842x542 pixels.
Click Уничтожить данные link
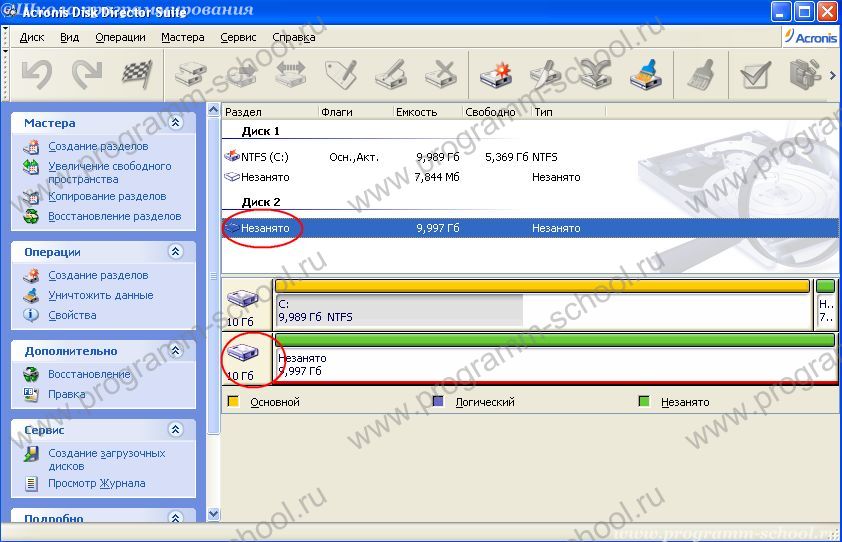(x=100, y=295)
